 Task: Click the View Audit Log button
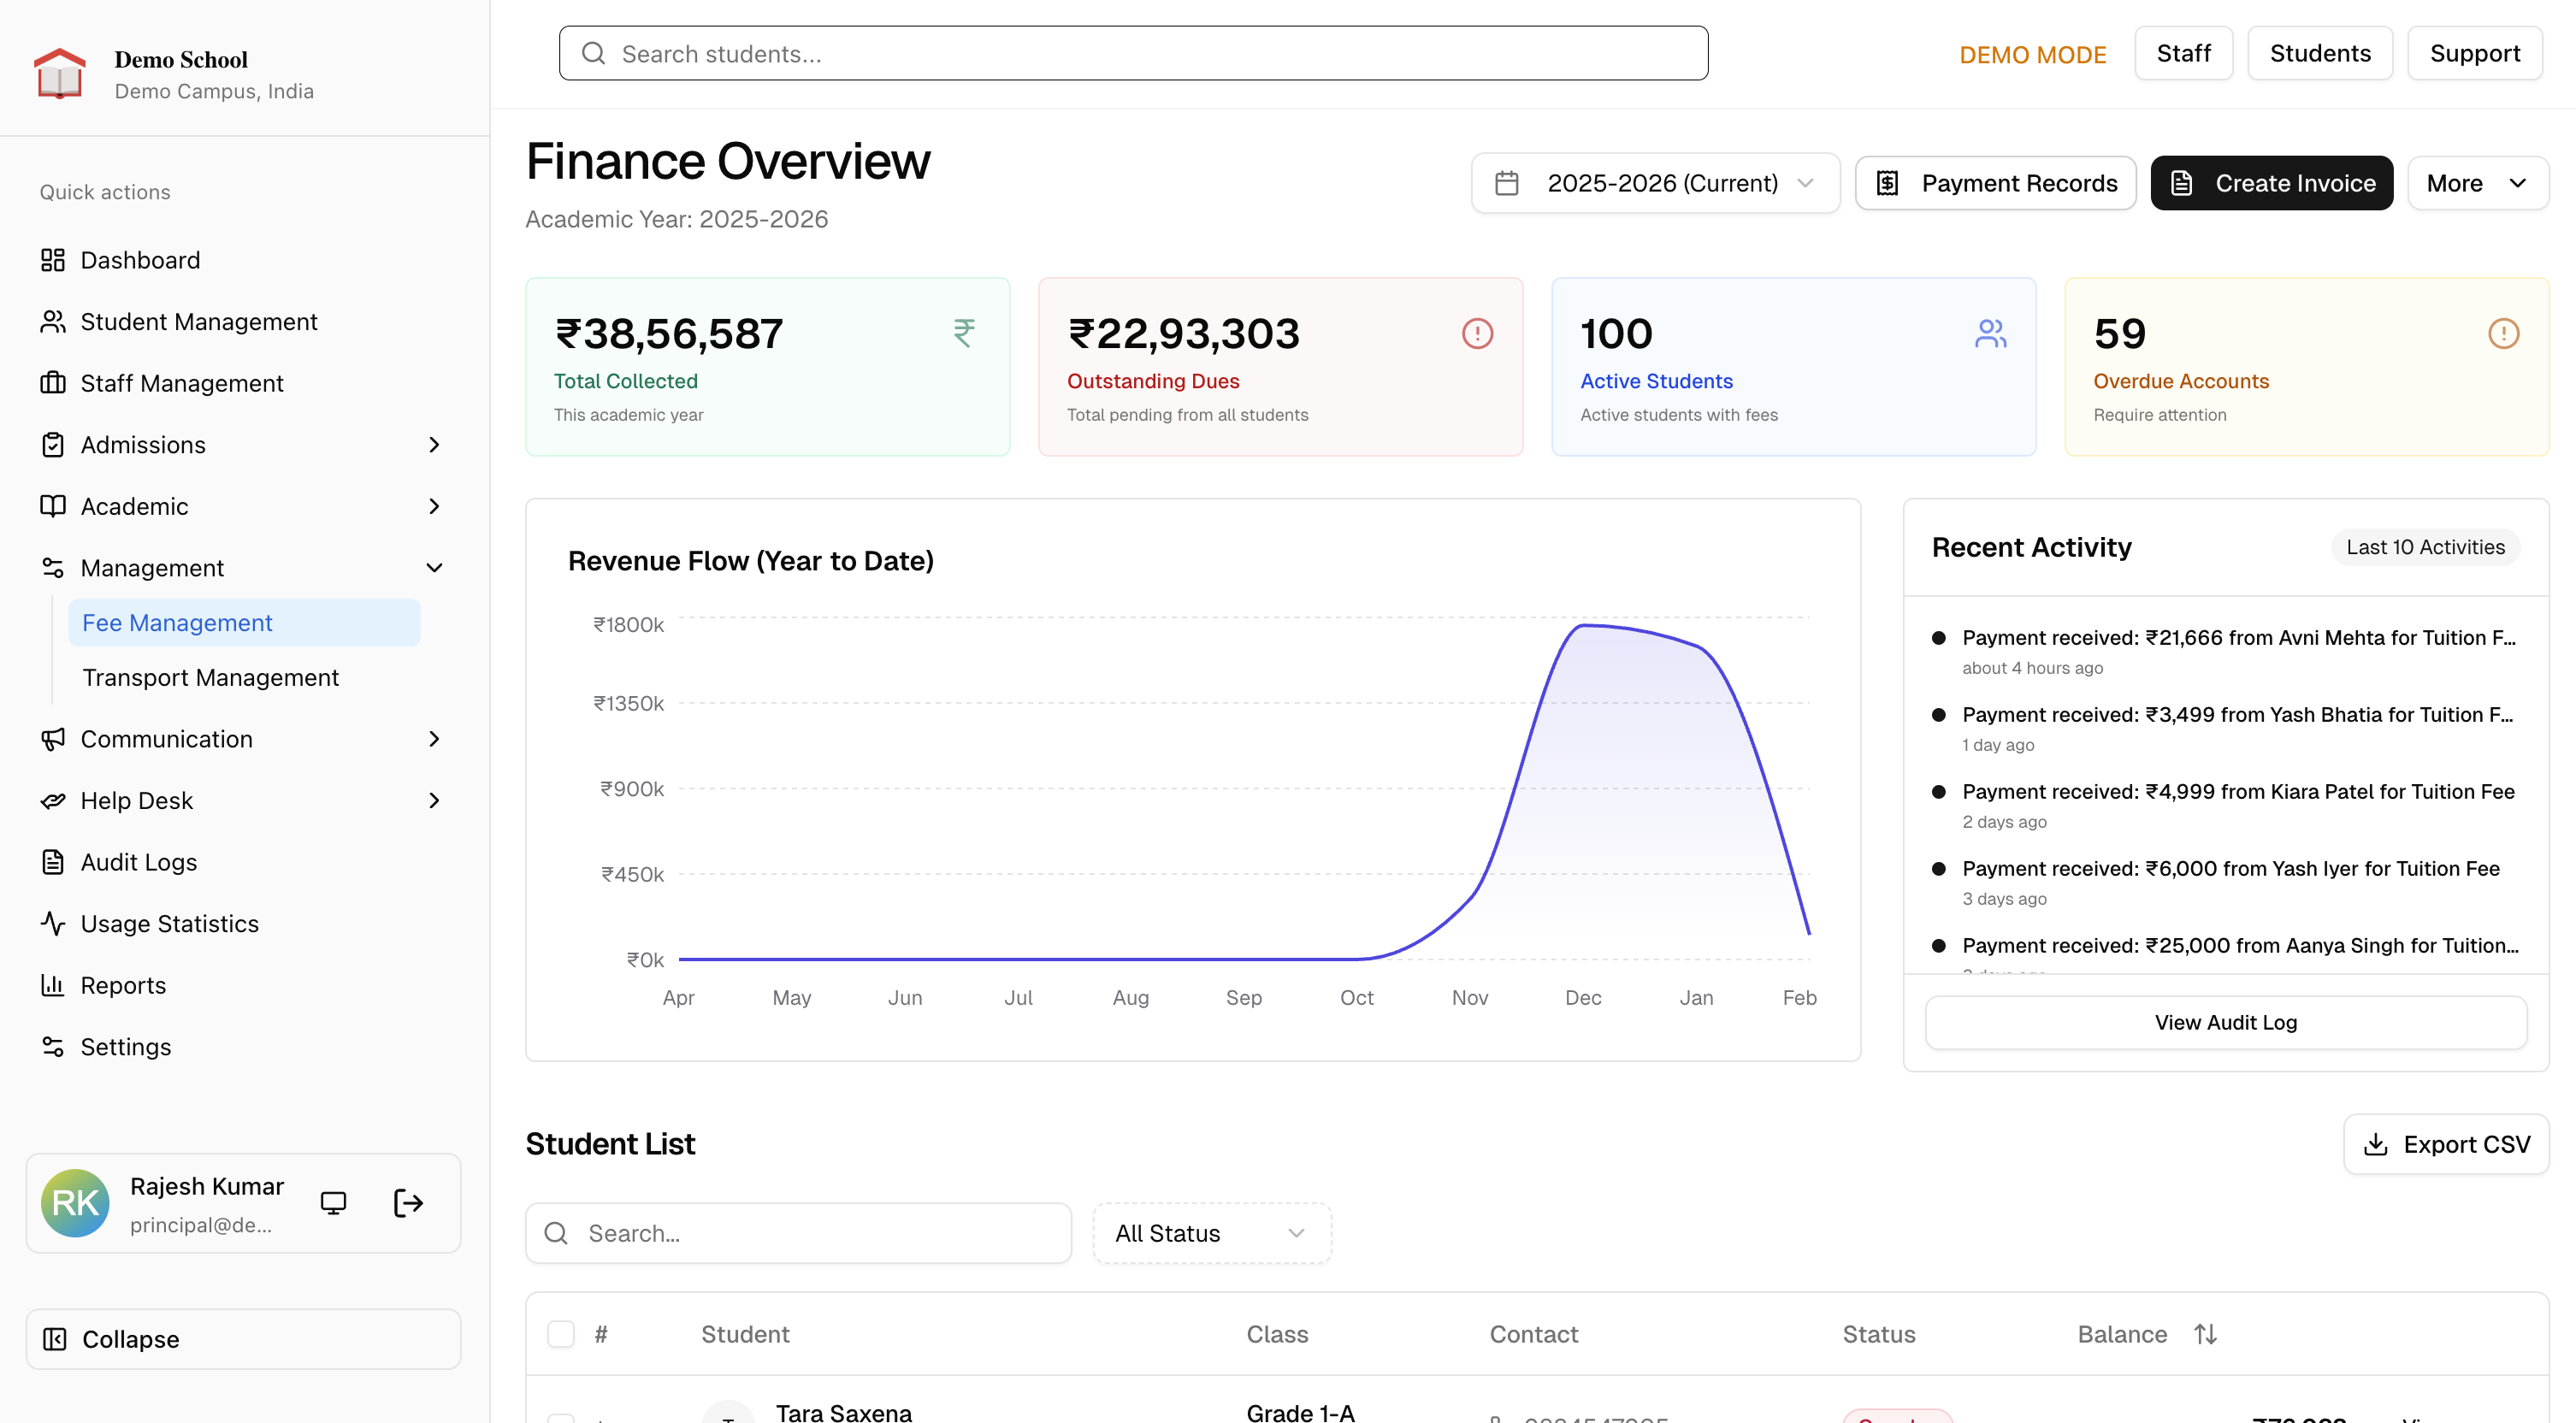pos(2225,1022)
